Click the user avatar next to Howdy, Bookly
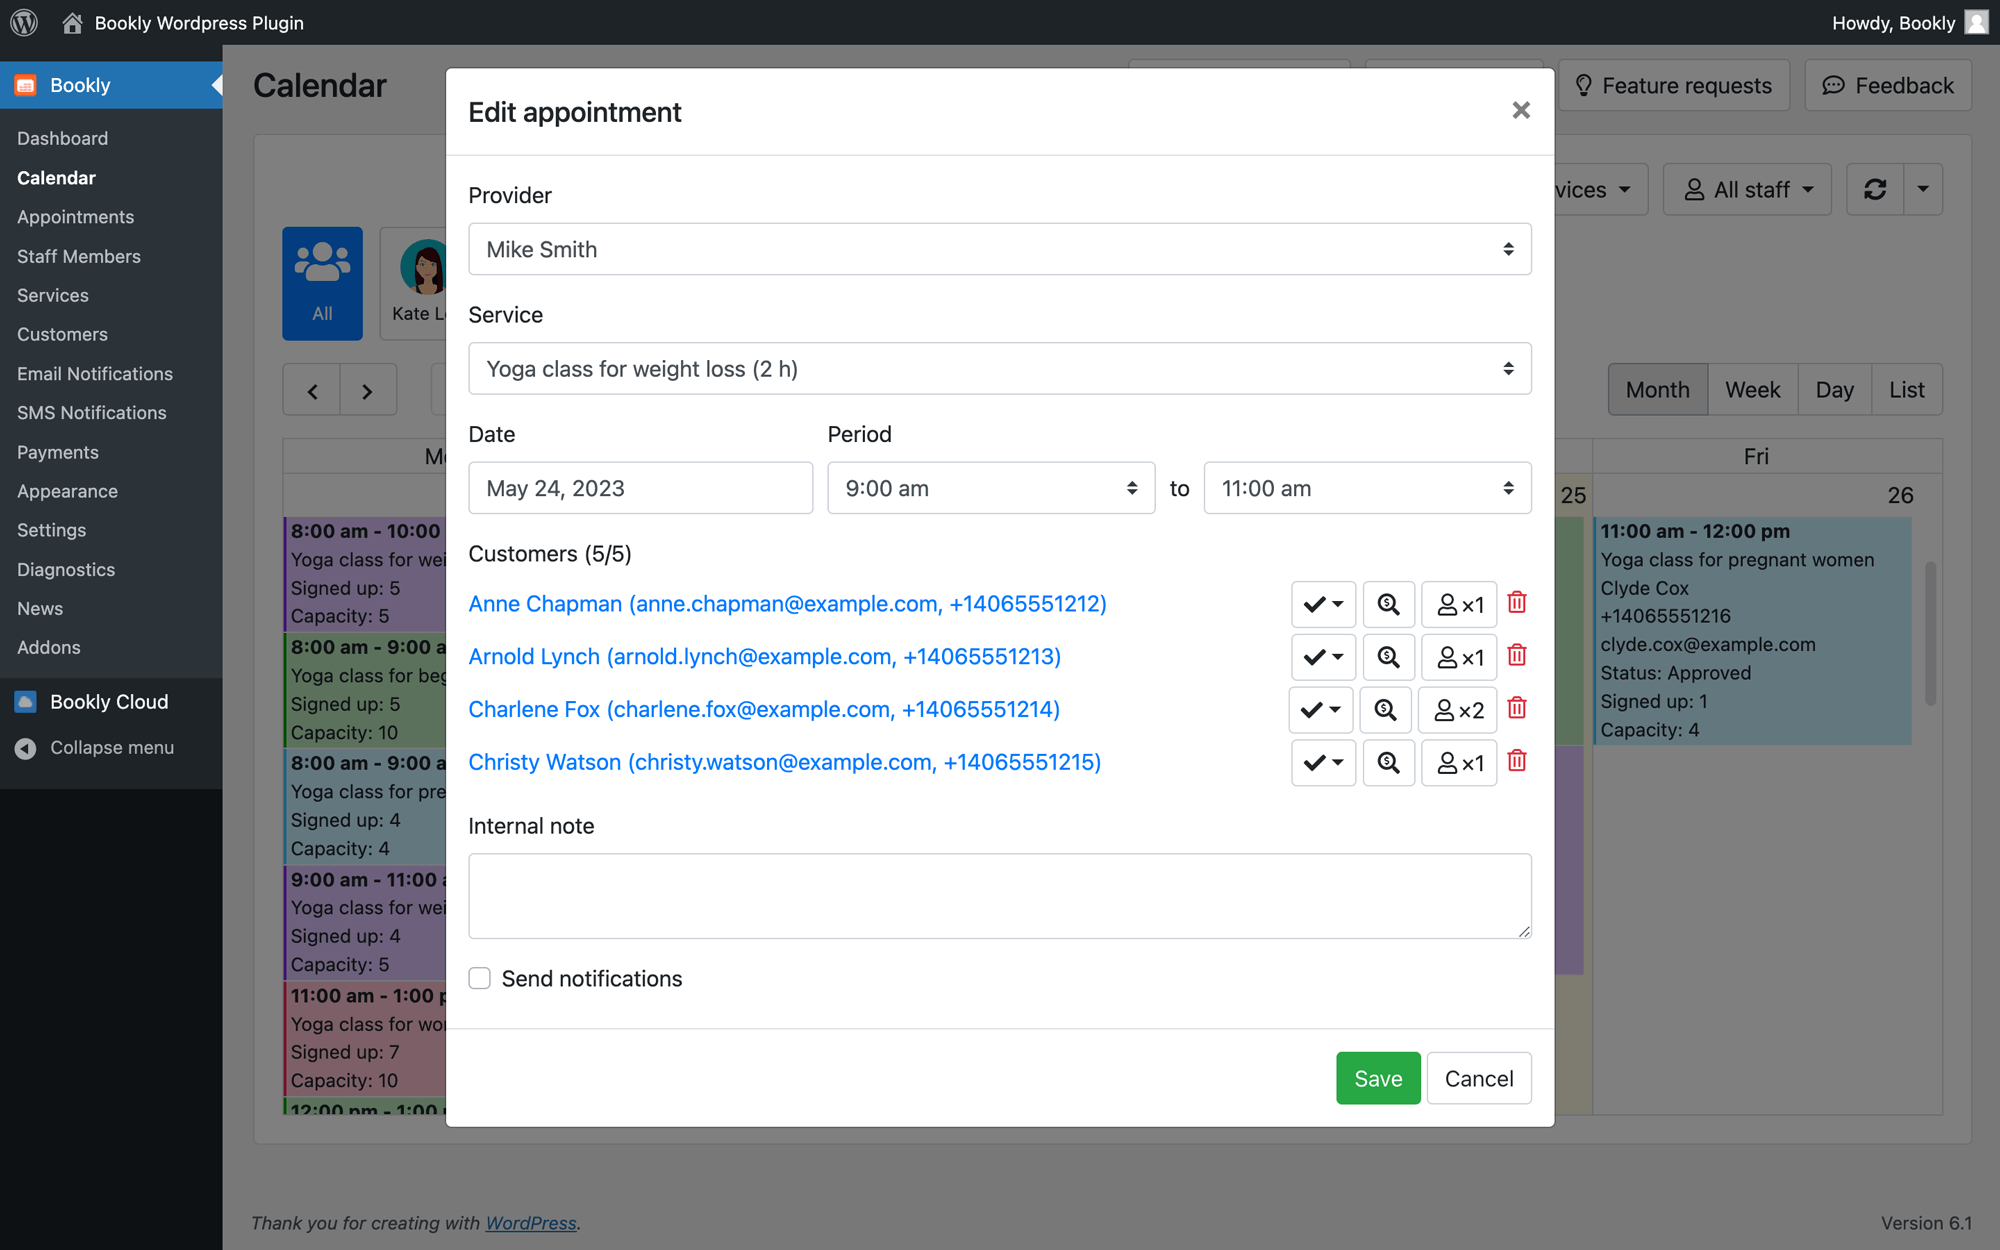Image resolution: width=2000 pixels, height=1250 pixels. 1976,22
